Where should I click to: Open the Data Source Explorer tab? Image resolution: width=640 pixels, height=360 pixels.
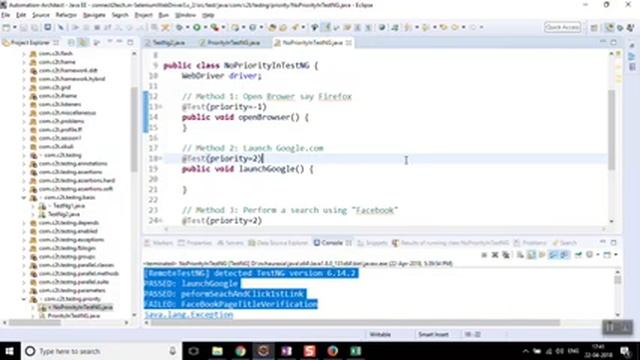(x=278, y=243)
